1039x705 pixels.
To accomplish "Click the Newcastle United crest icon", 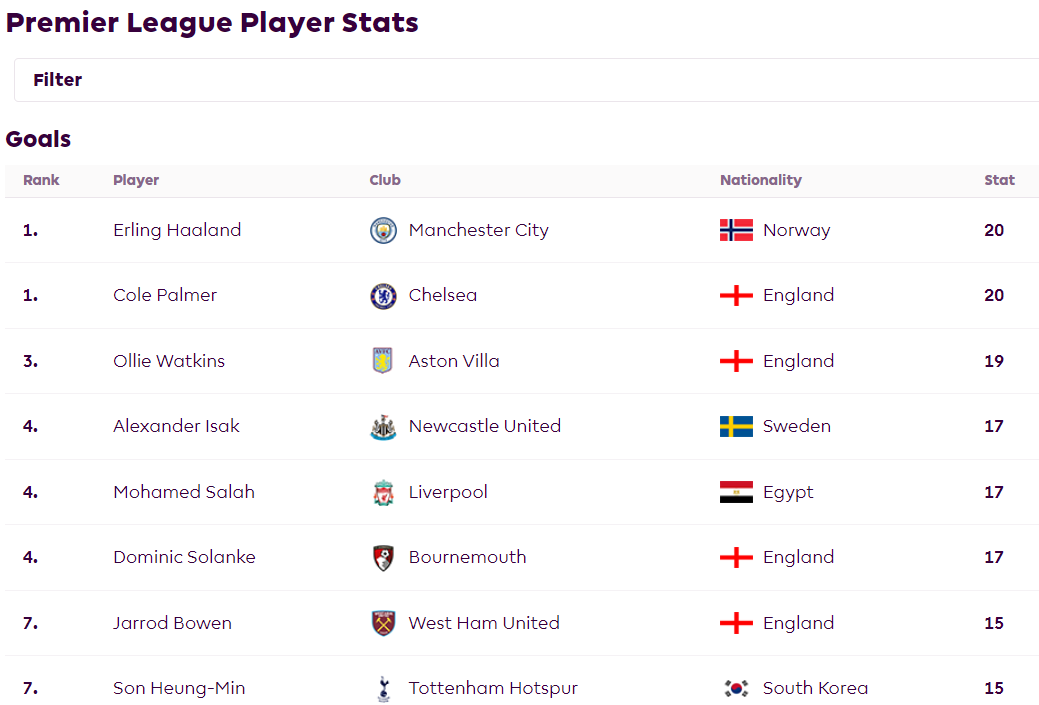I will 383,427.
